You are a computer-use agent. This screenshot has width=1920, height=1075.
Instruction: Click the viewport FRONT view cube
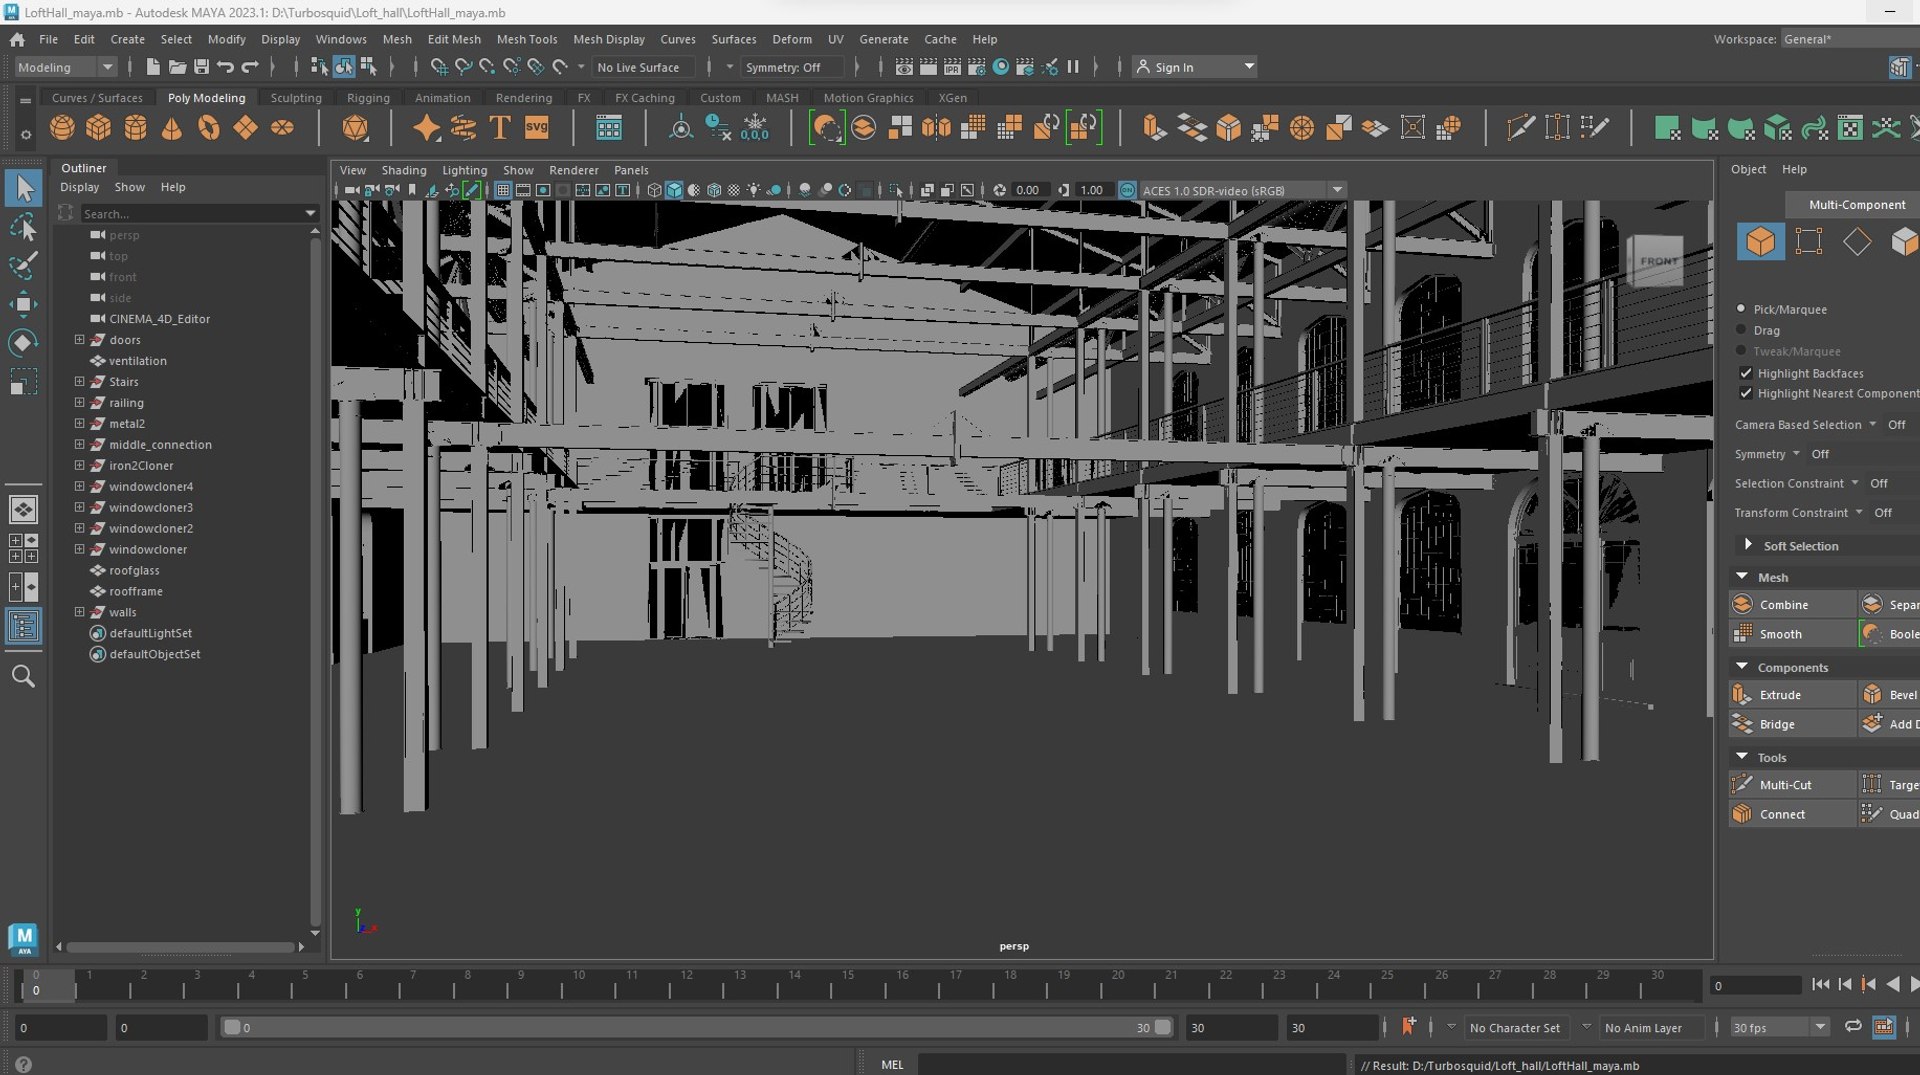point(1657,261)
